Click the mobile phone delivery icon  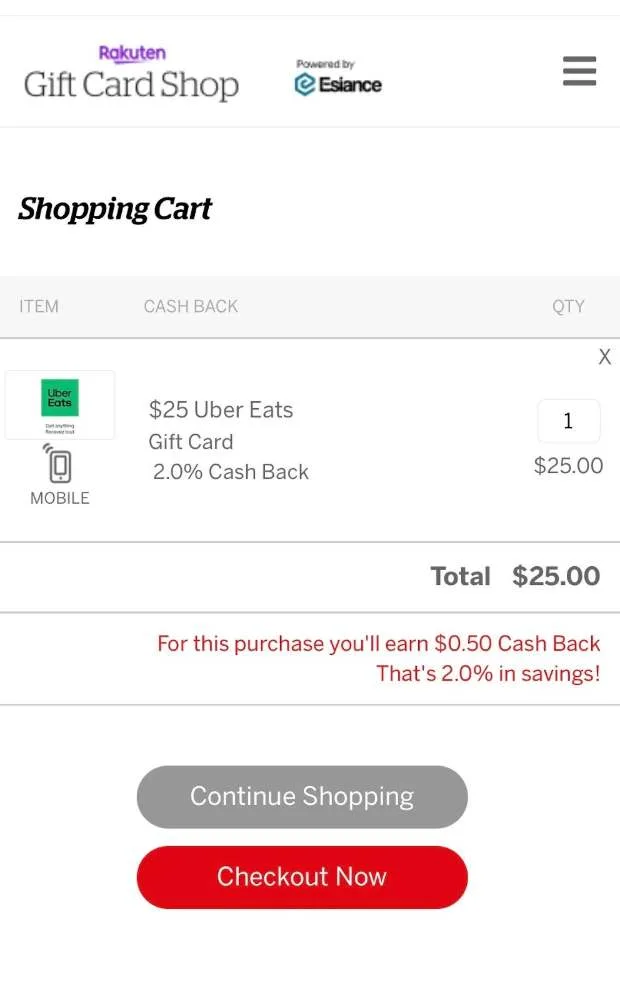(59, 464)
